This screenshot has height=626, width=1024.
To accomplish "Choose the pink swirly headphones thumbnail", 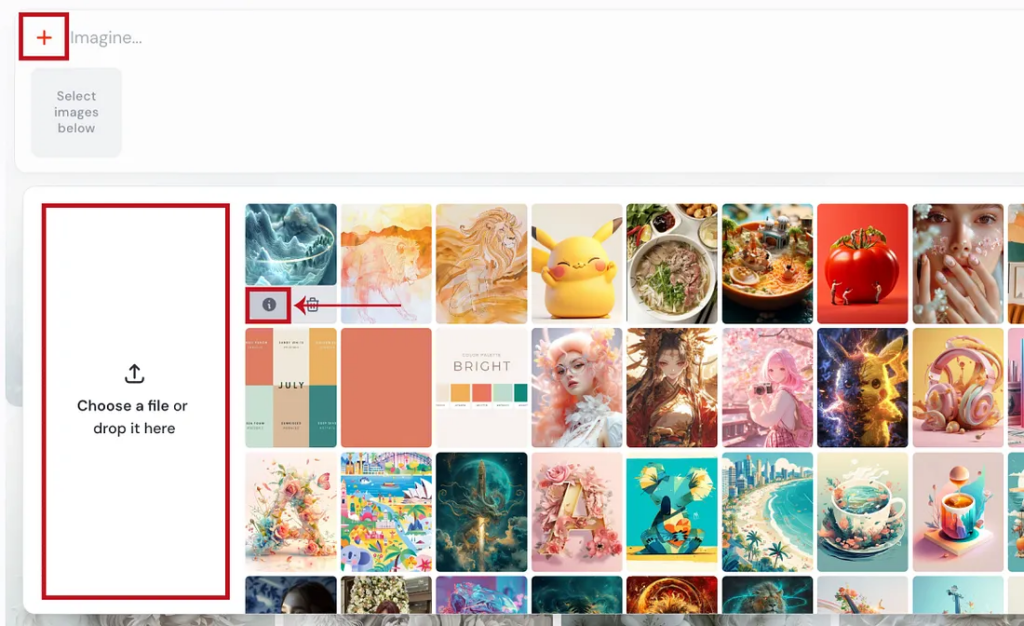I will coord(958,388).
